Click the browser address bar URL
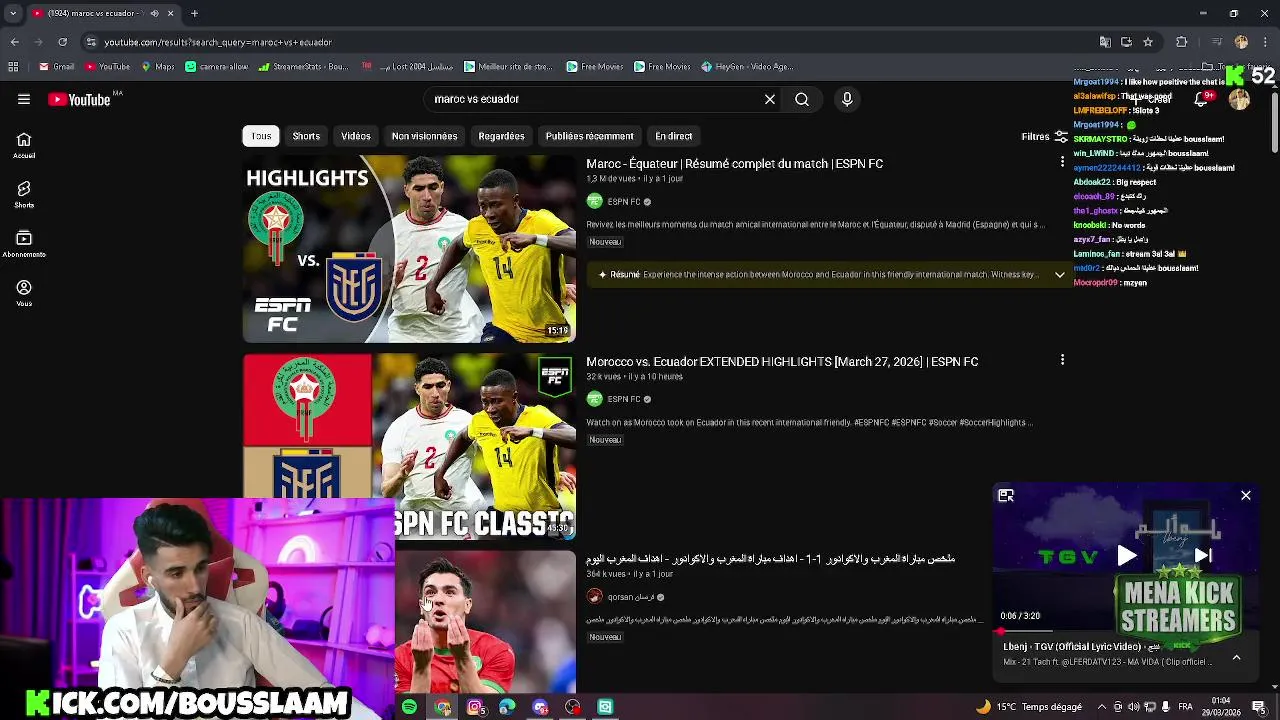The width and height of the screenshot is (1280, 720). tap(218, 42)
